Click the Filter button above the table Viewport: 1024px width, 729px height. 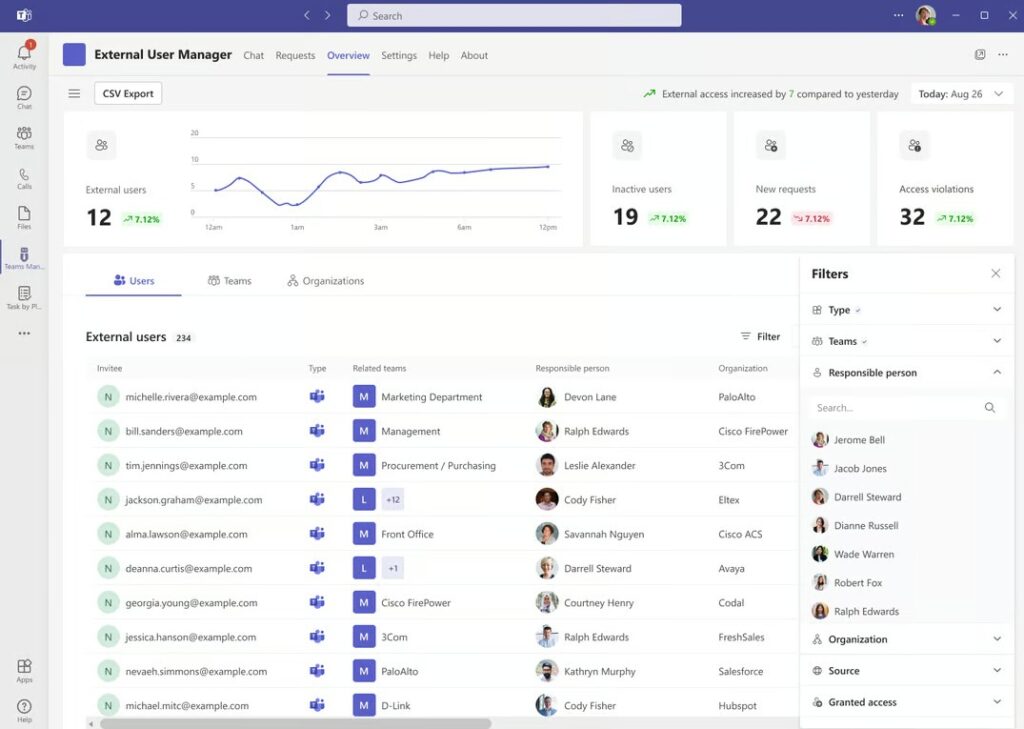[760, 337]
